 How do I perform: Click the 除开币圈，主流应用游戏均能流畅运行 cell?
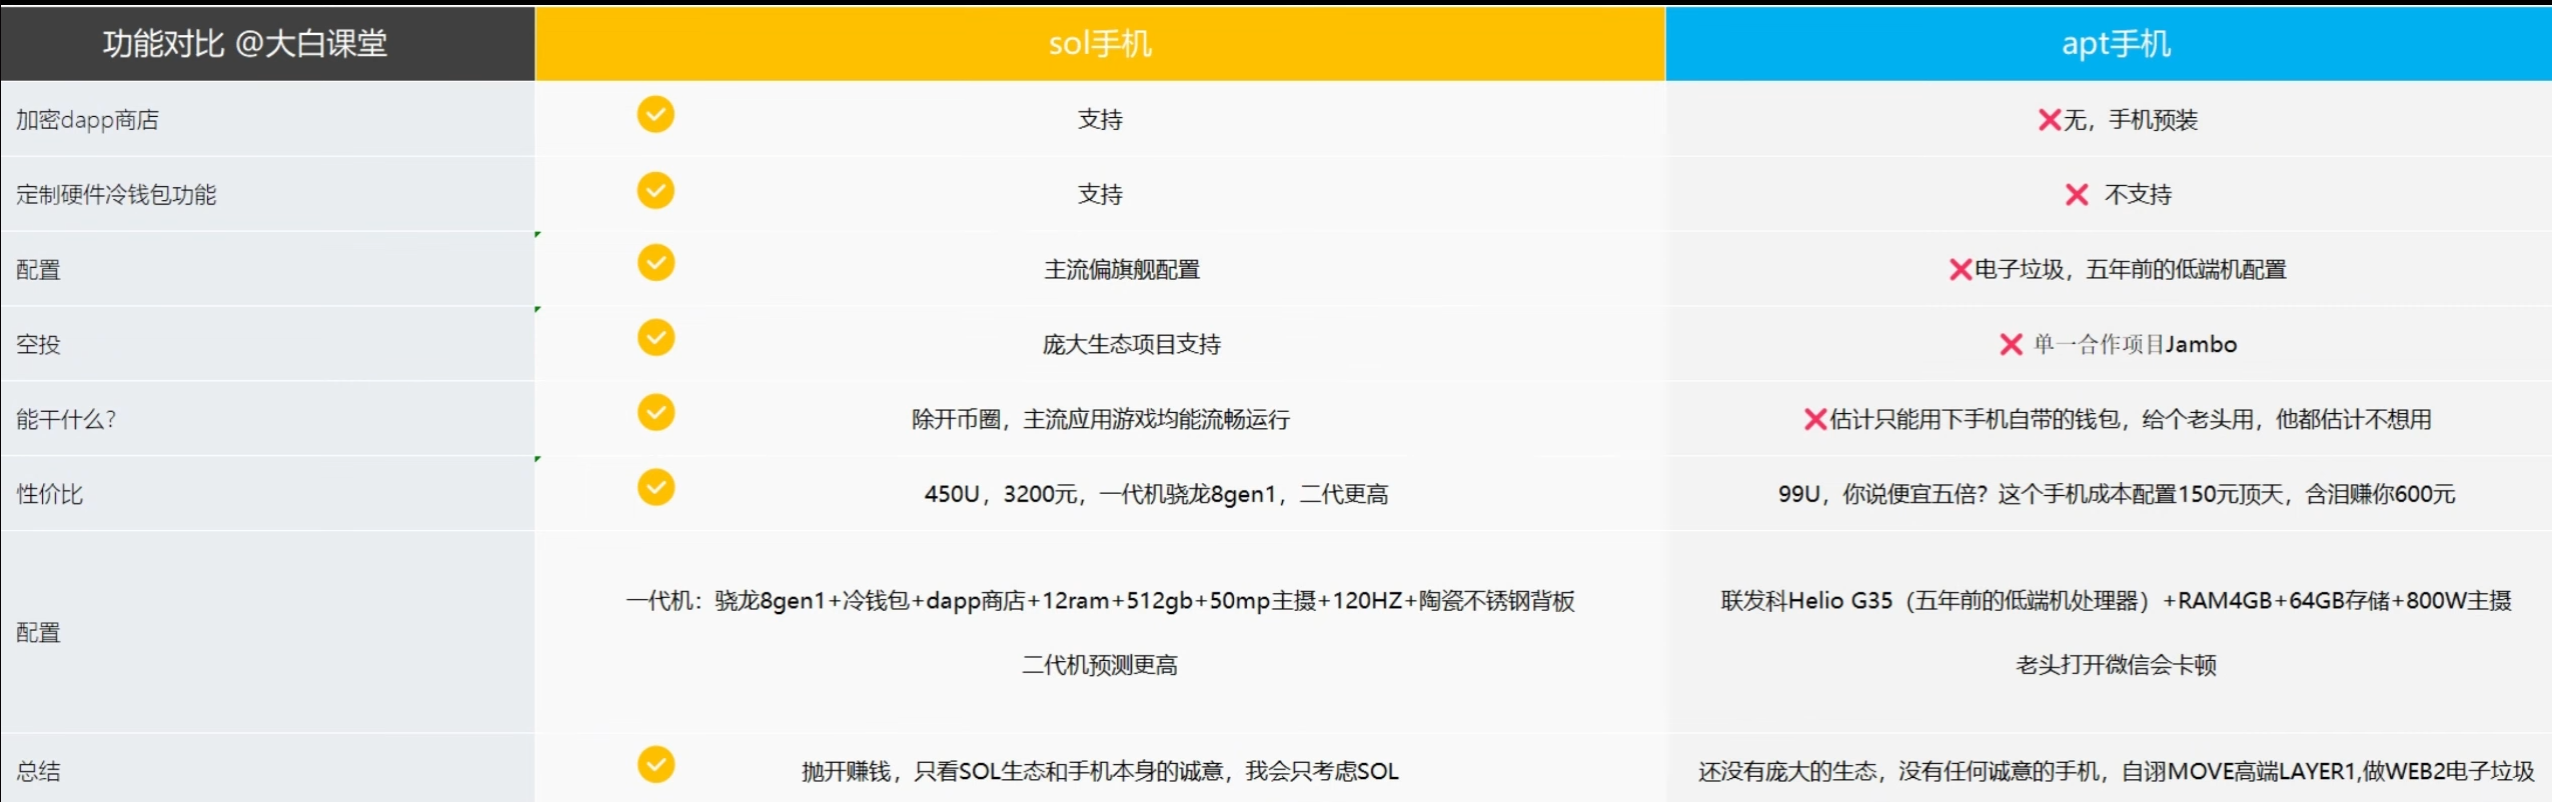(1100, 420)
